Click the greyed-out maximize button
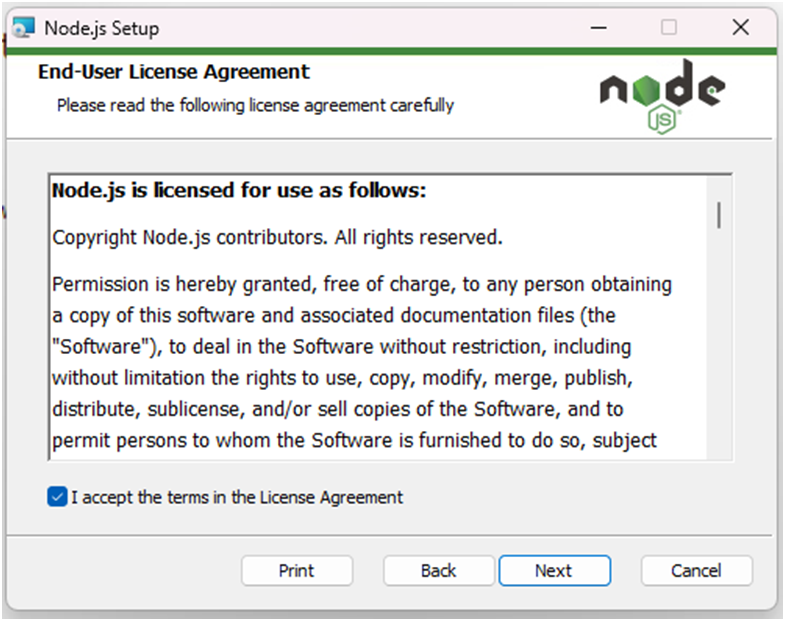The height and width of the screenshot is (621, 785). click(669, 28)
